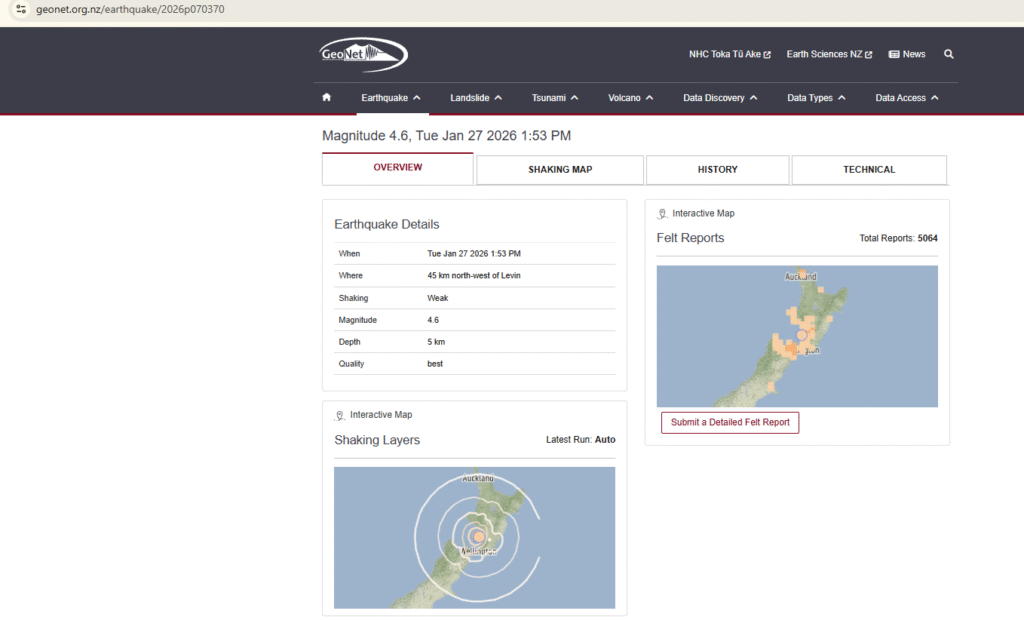Expand the Data Discovery menu

[x=720, y=98]
